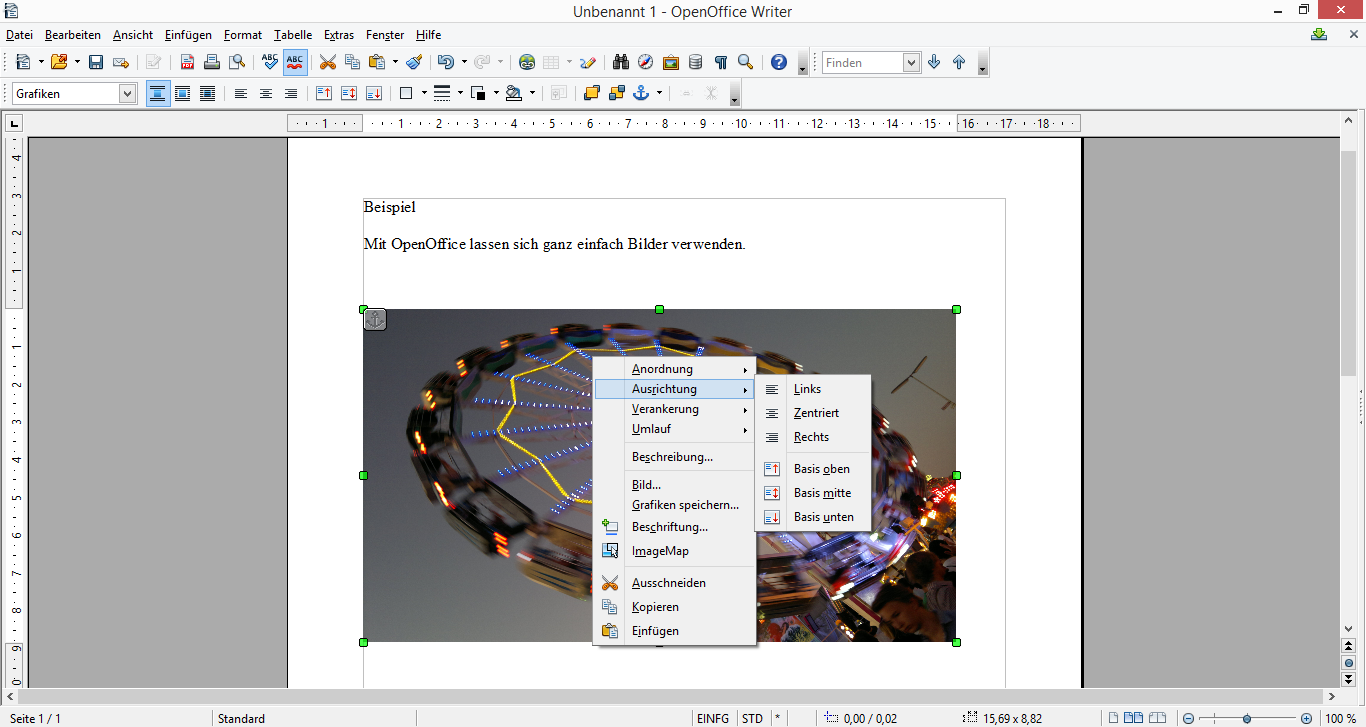Open the Tabelle menu
The width and height of the screenshot is (1366, 727).
pyautogui.click(x=293, y=35)
